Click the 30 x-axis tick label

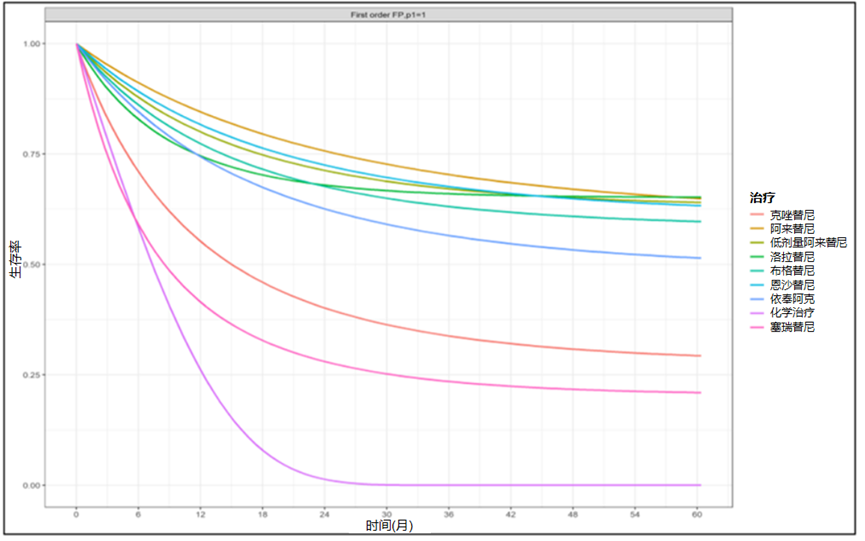pos(388,513)
